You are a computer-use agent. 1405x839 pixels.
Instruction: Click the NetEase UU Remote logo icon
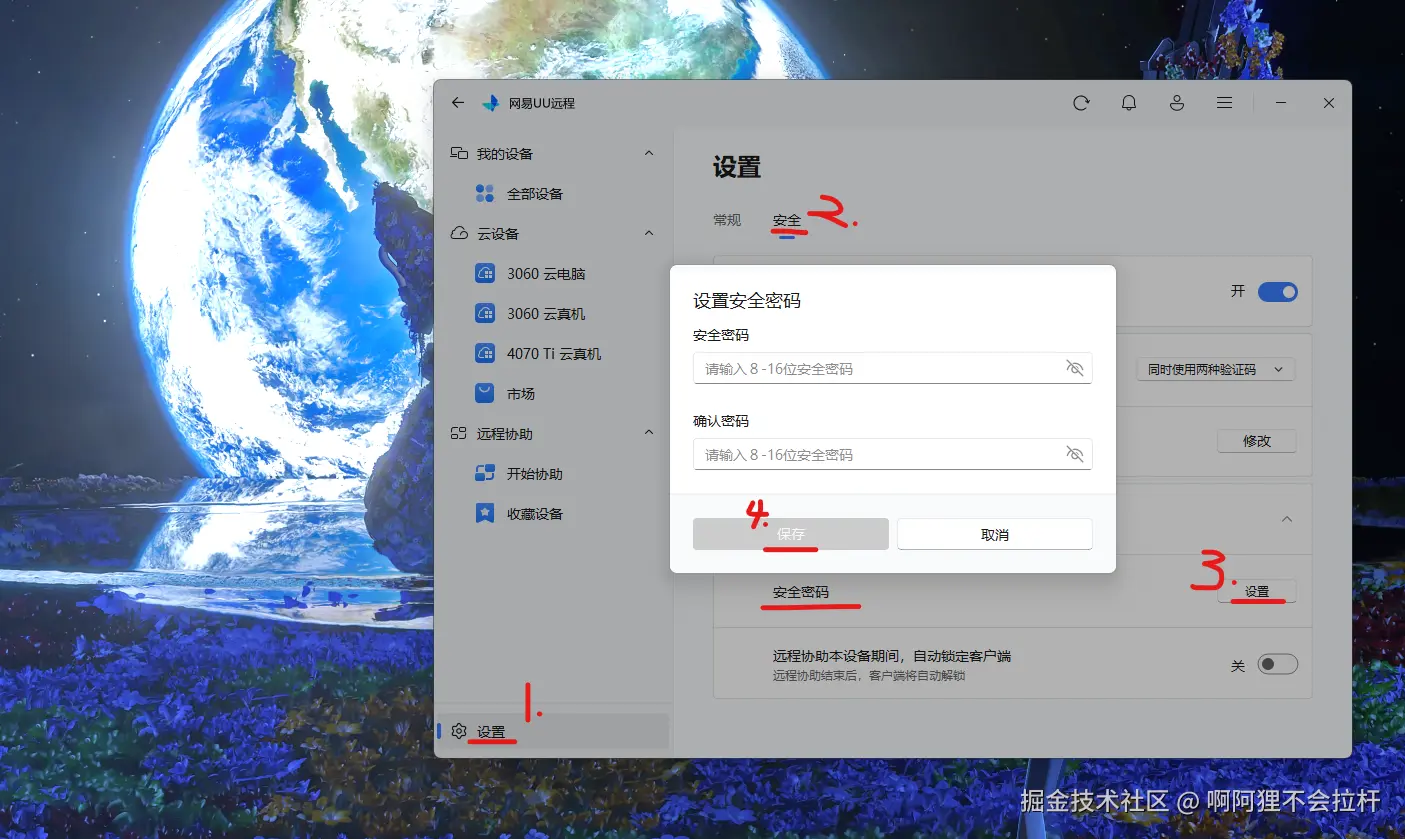coord(491,103)
